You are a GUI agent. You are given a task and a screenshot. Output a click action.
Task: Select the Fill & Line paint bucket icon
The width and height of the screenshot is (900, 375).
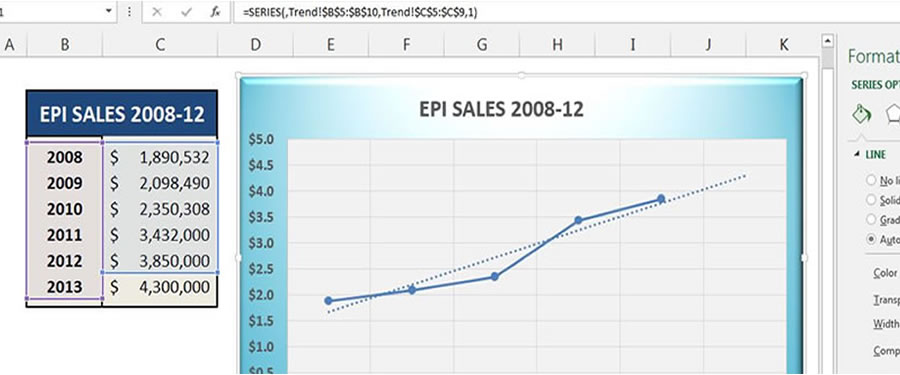(861, 114)
